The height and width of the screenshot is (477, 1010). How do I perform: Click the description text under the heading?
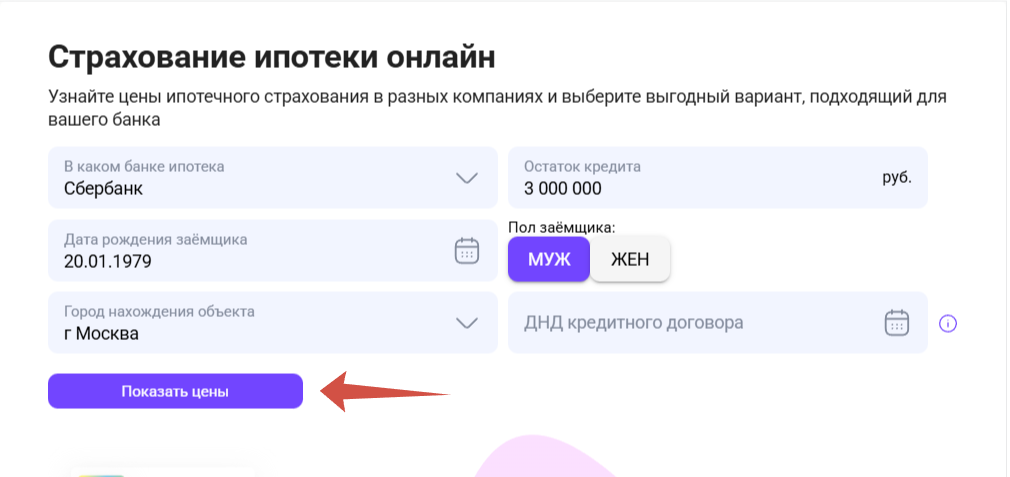[497, 108]
